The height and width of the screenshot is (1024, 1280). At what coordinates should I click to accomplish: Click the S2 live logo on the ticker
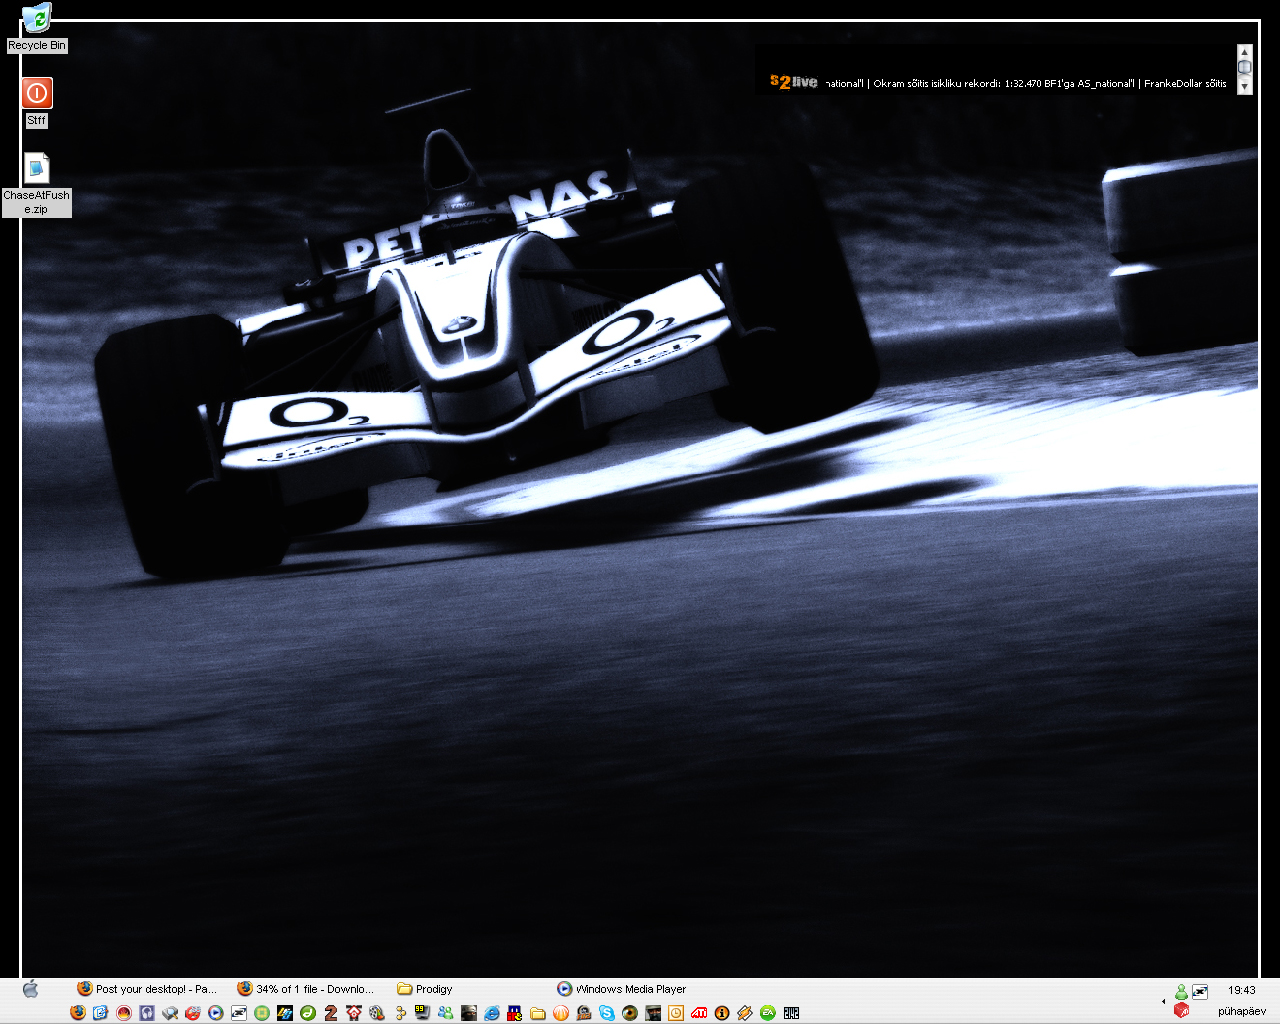coord(793,82)
